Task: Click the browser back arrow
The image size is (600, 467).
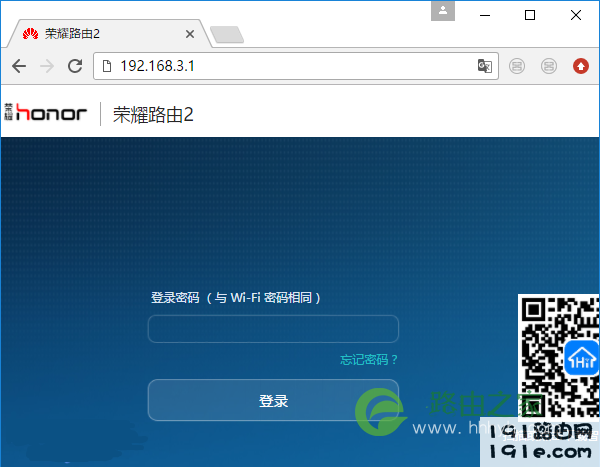Action: coord(19,66)
